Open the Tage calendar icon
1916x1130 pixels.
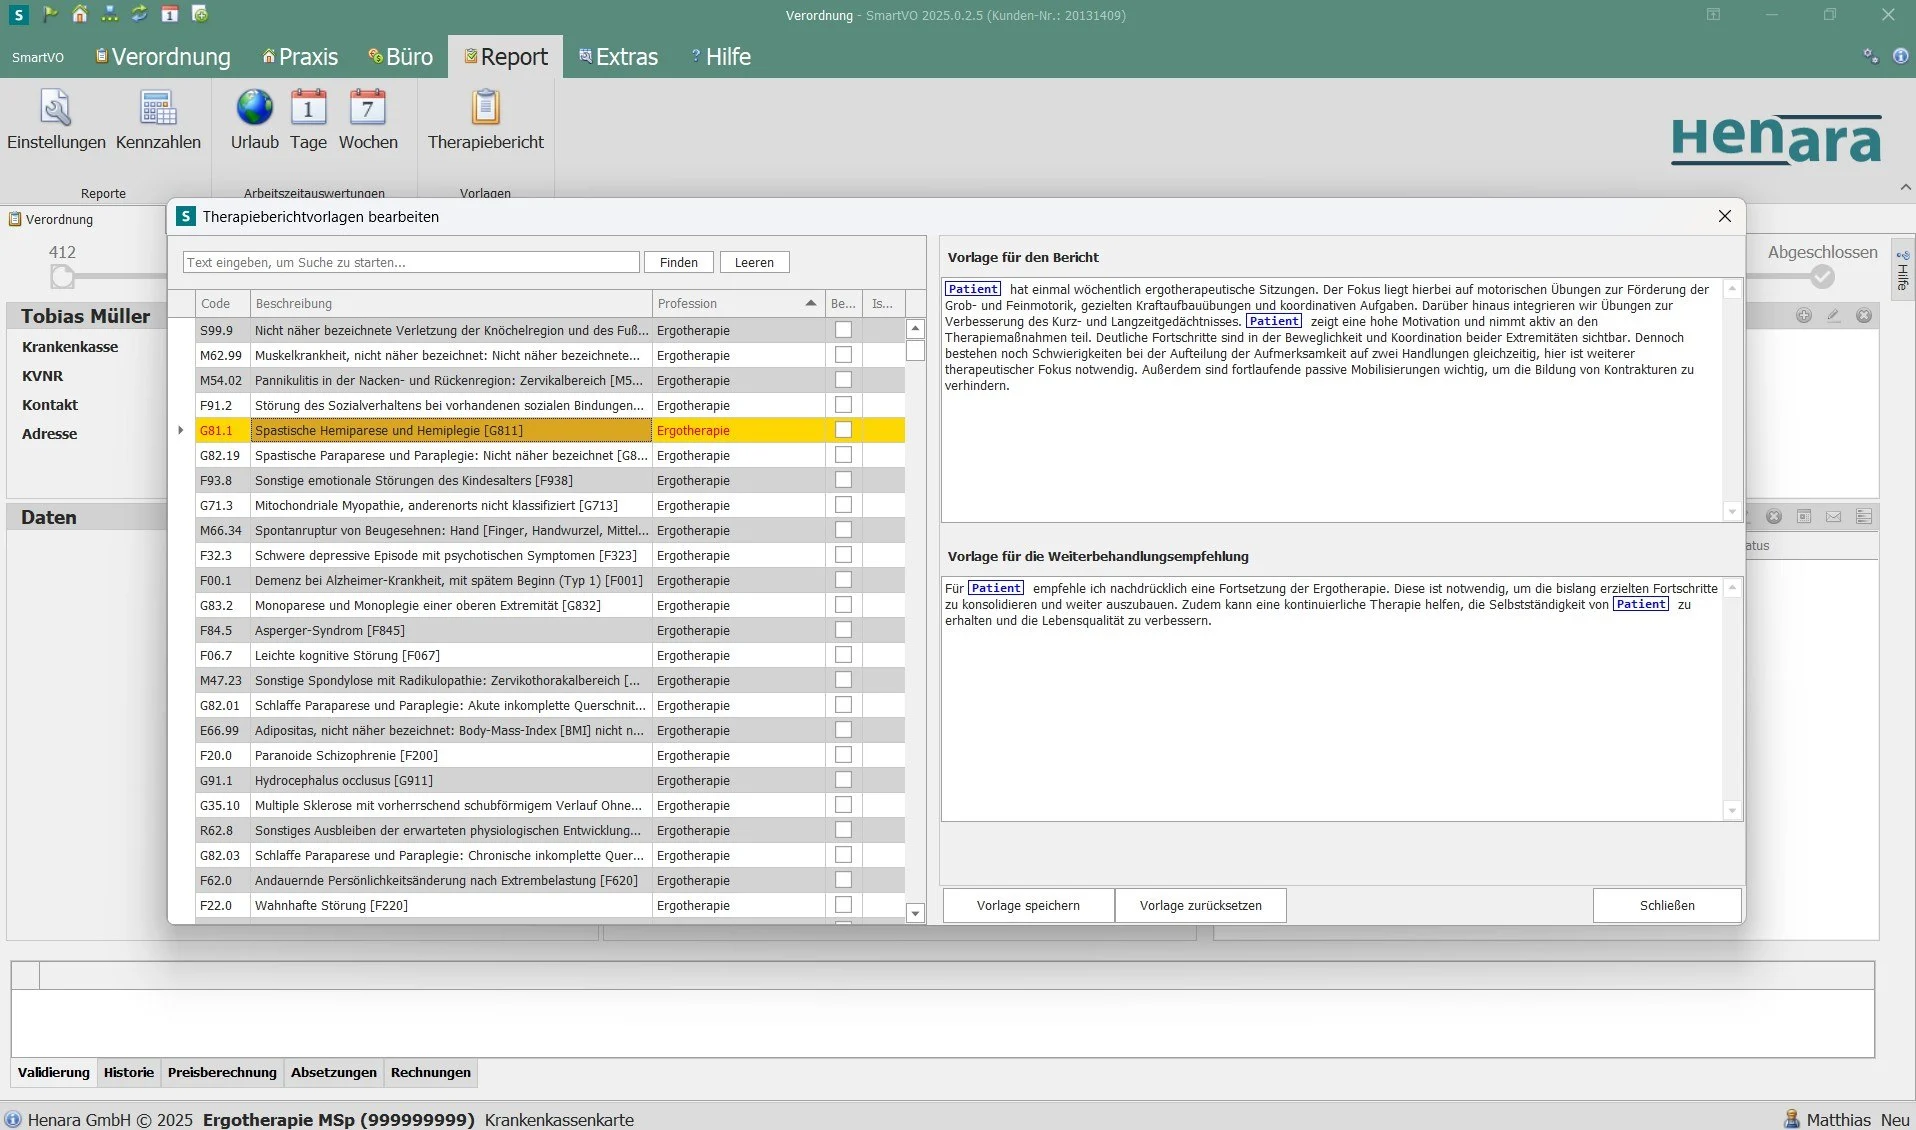click(308, 108)
